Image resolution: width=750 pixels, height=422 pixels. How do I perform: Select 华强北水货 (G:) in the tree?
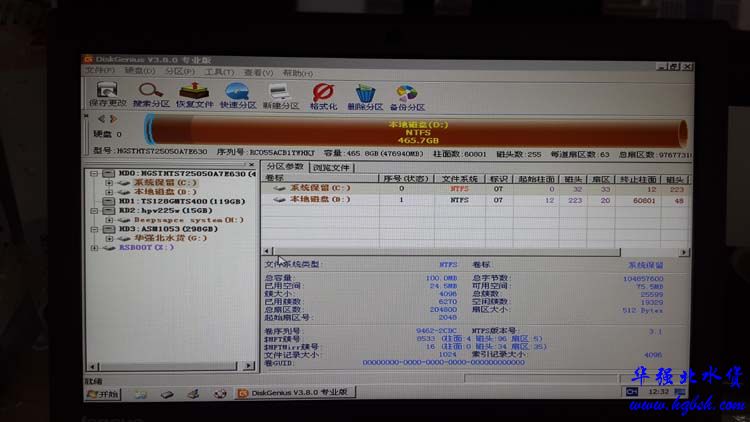(x=171, y=238)
